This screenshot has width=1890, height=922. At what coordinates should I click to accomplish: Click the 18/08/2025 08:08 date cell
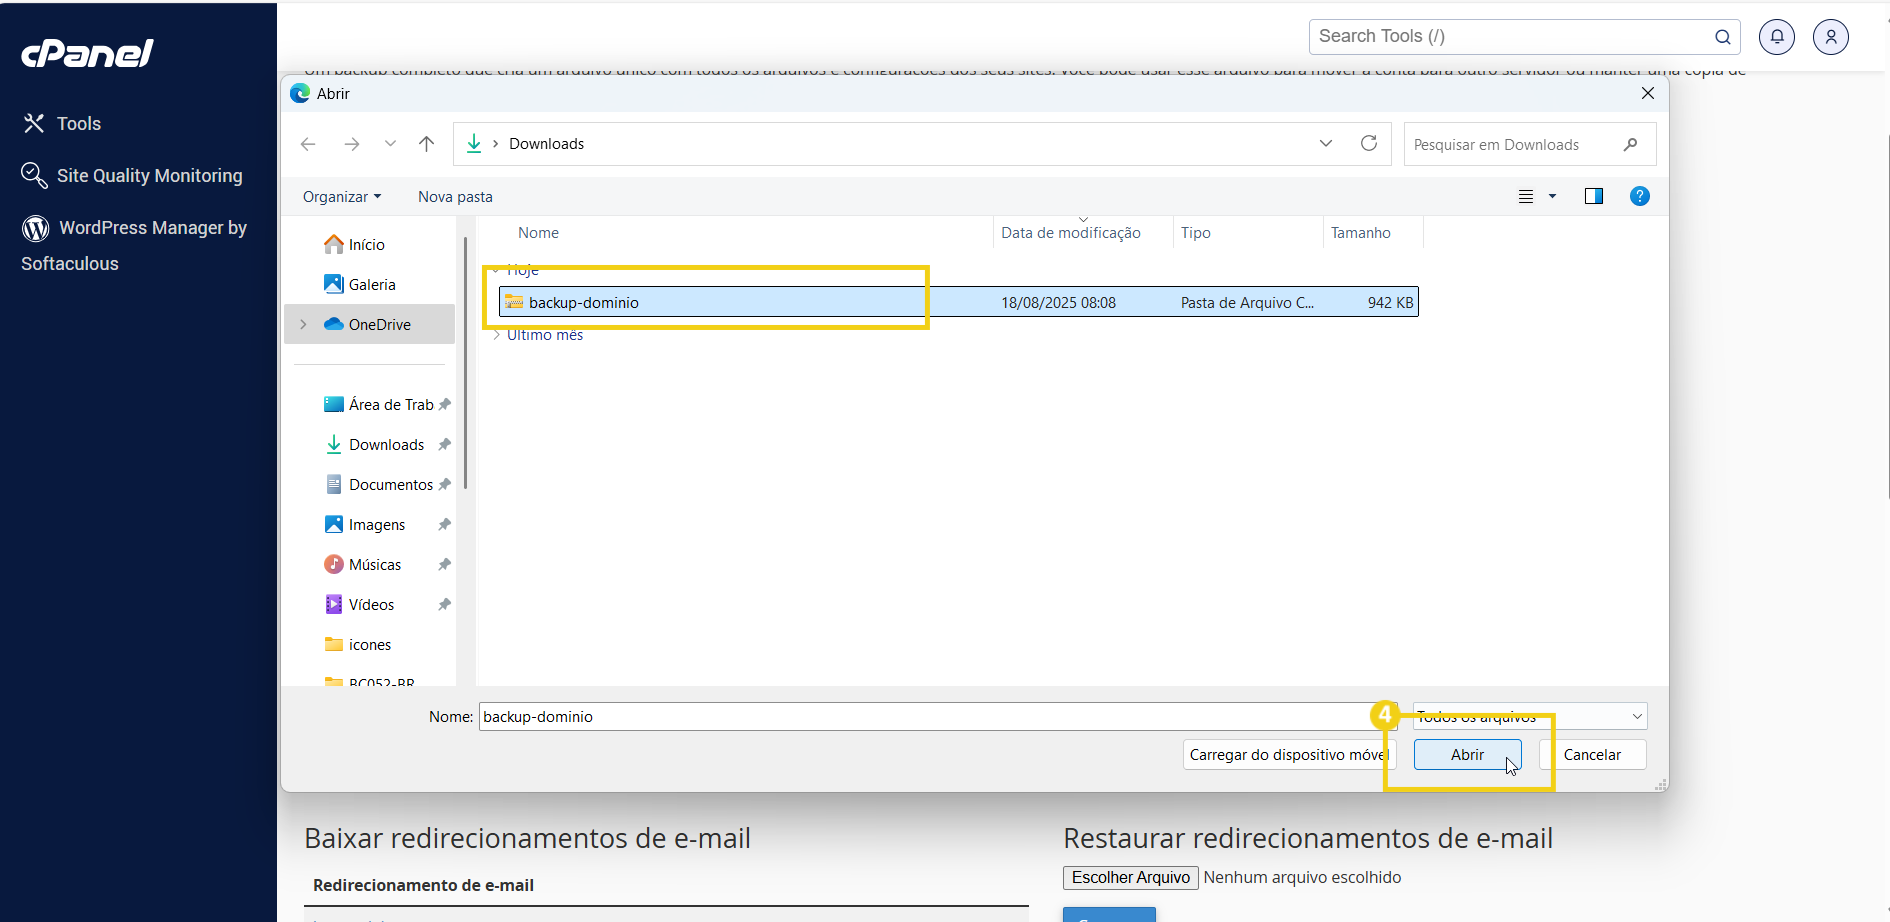coord(1058,302)
